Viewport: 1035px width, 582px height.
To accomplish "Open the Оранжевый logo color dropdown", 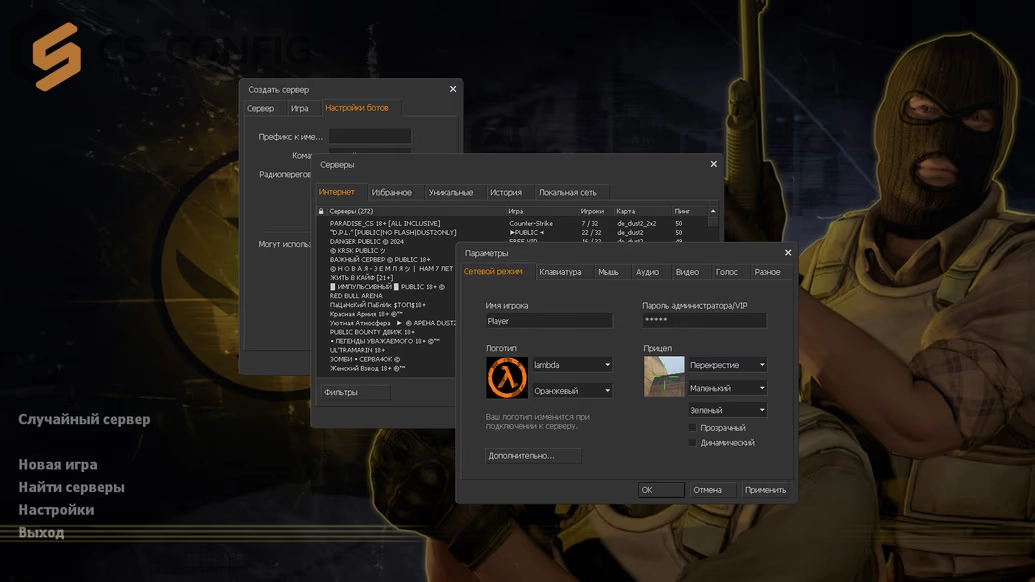I will tap(572, 391).
